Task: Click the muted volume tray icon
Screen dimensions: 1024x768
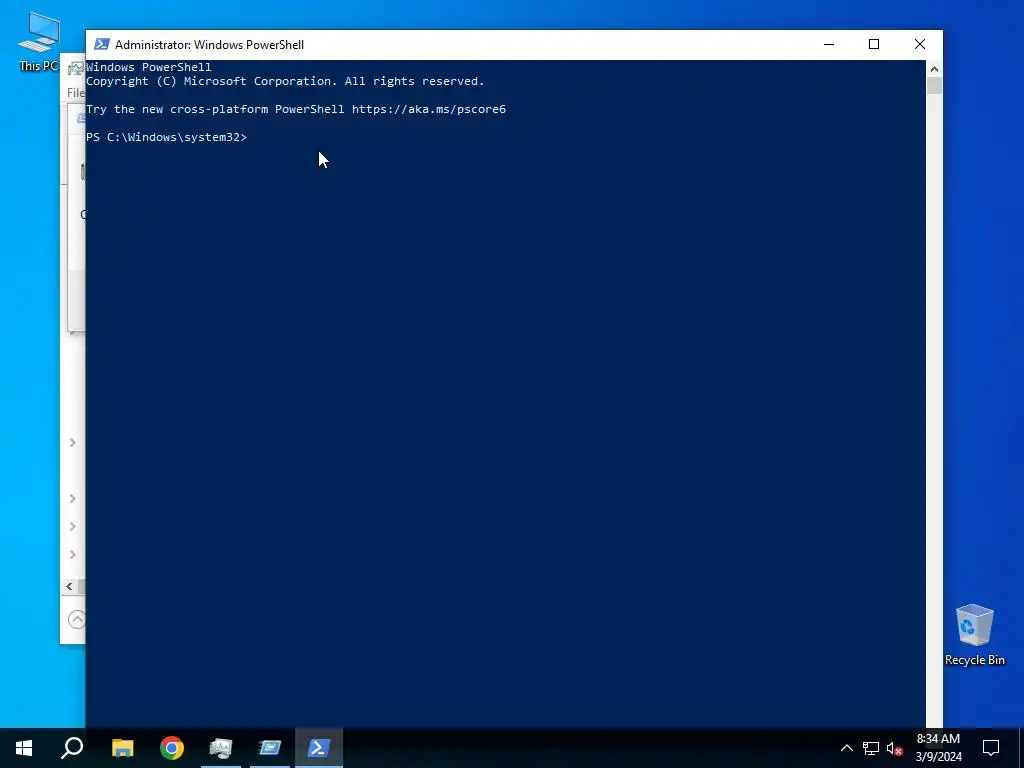Action: (x=895, y=748)
